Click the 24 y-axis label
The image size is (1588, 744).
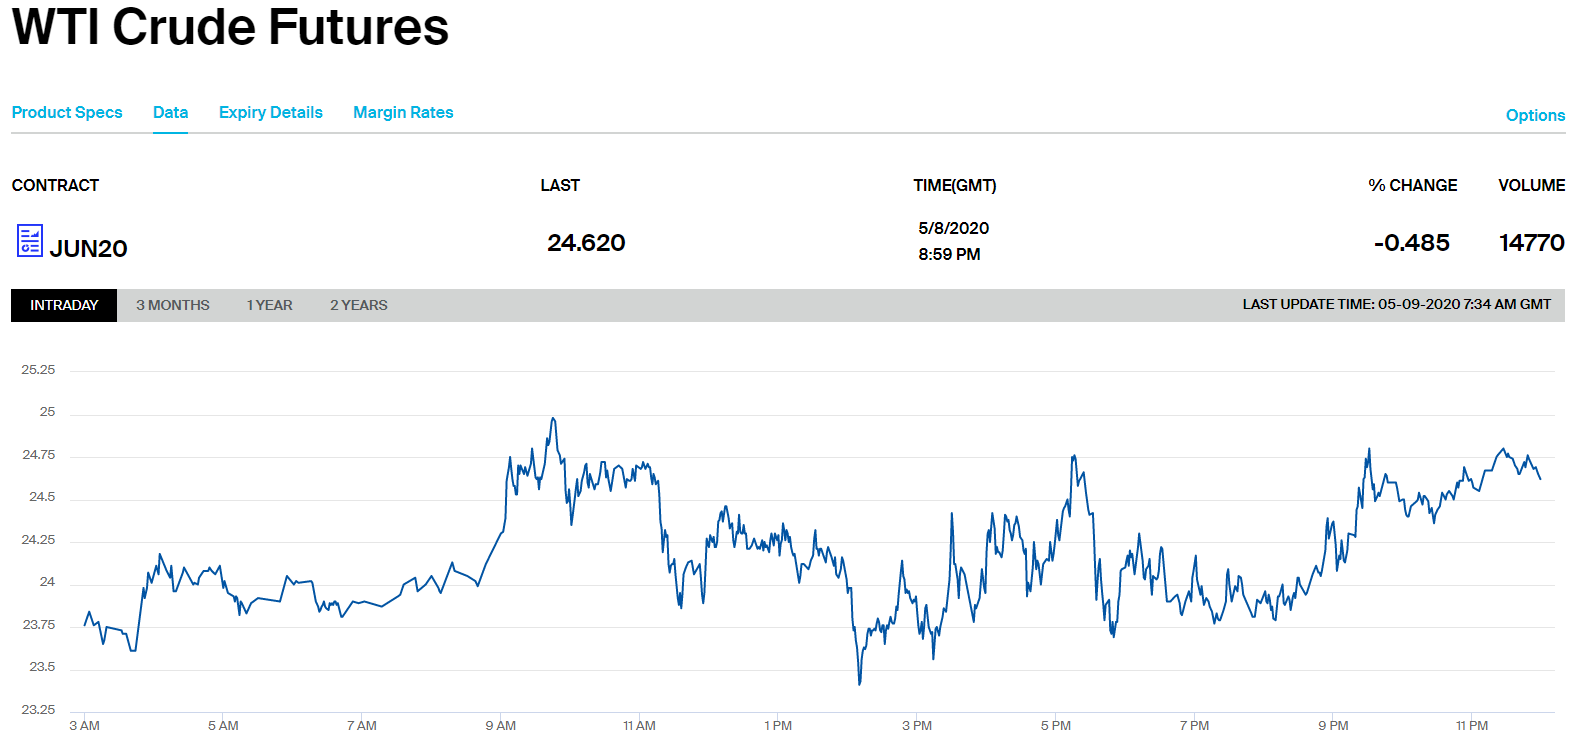(x=47, y=582)
